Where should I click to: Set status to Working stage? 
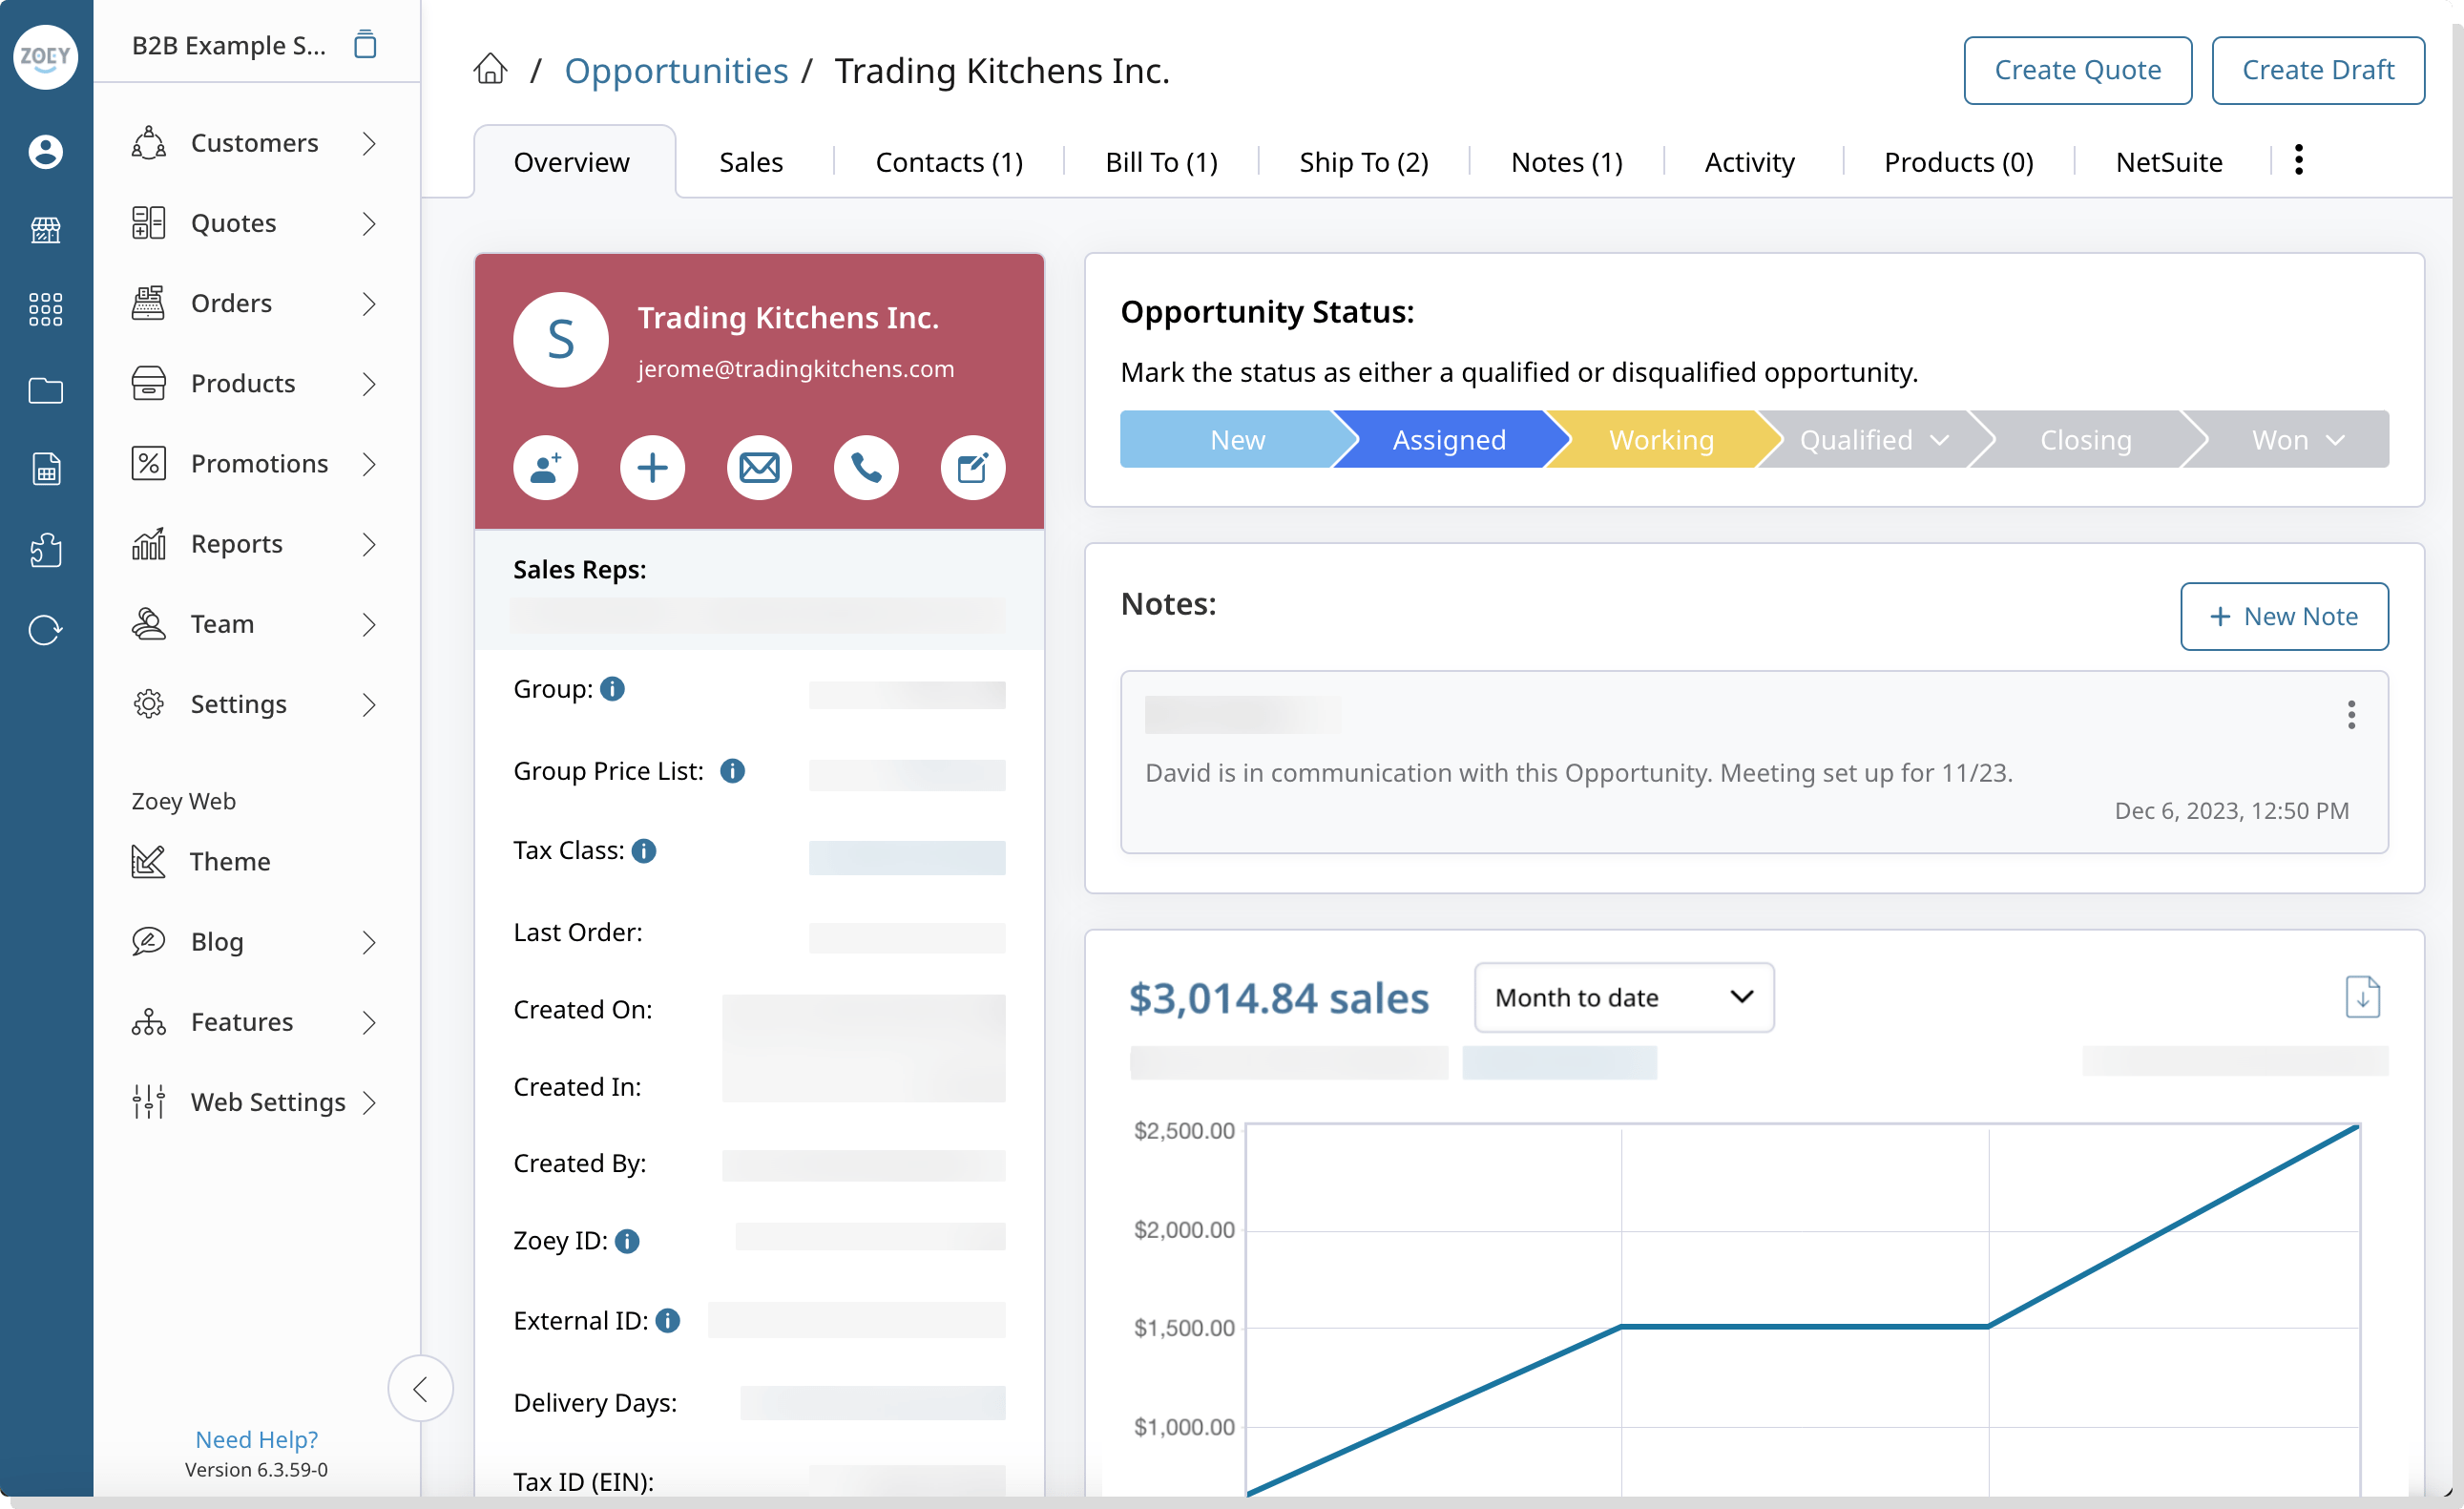1660,440
